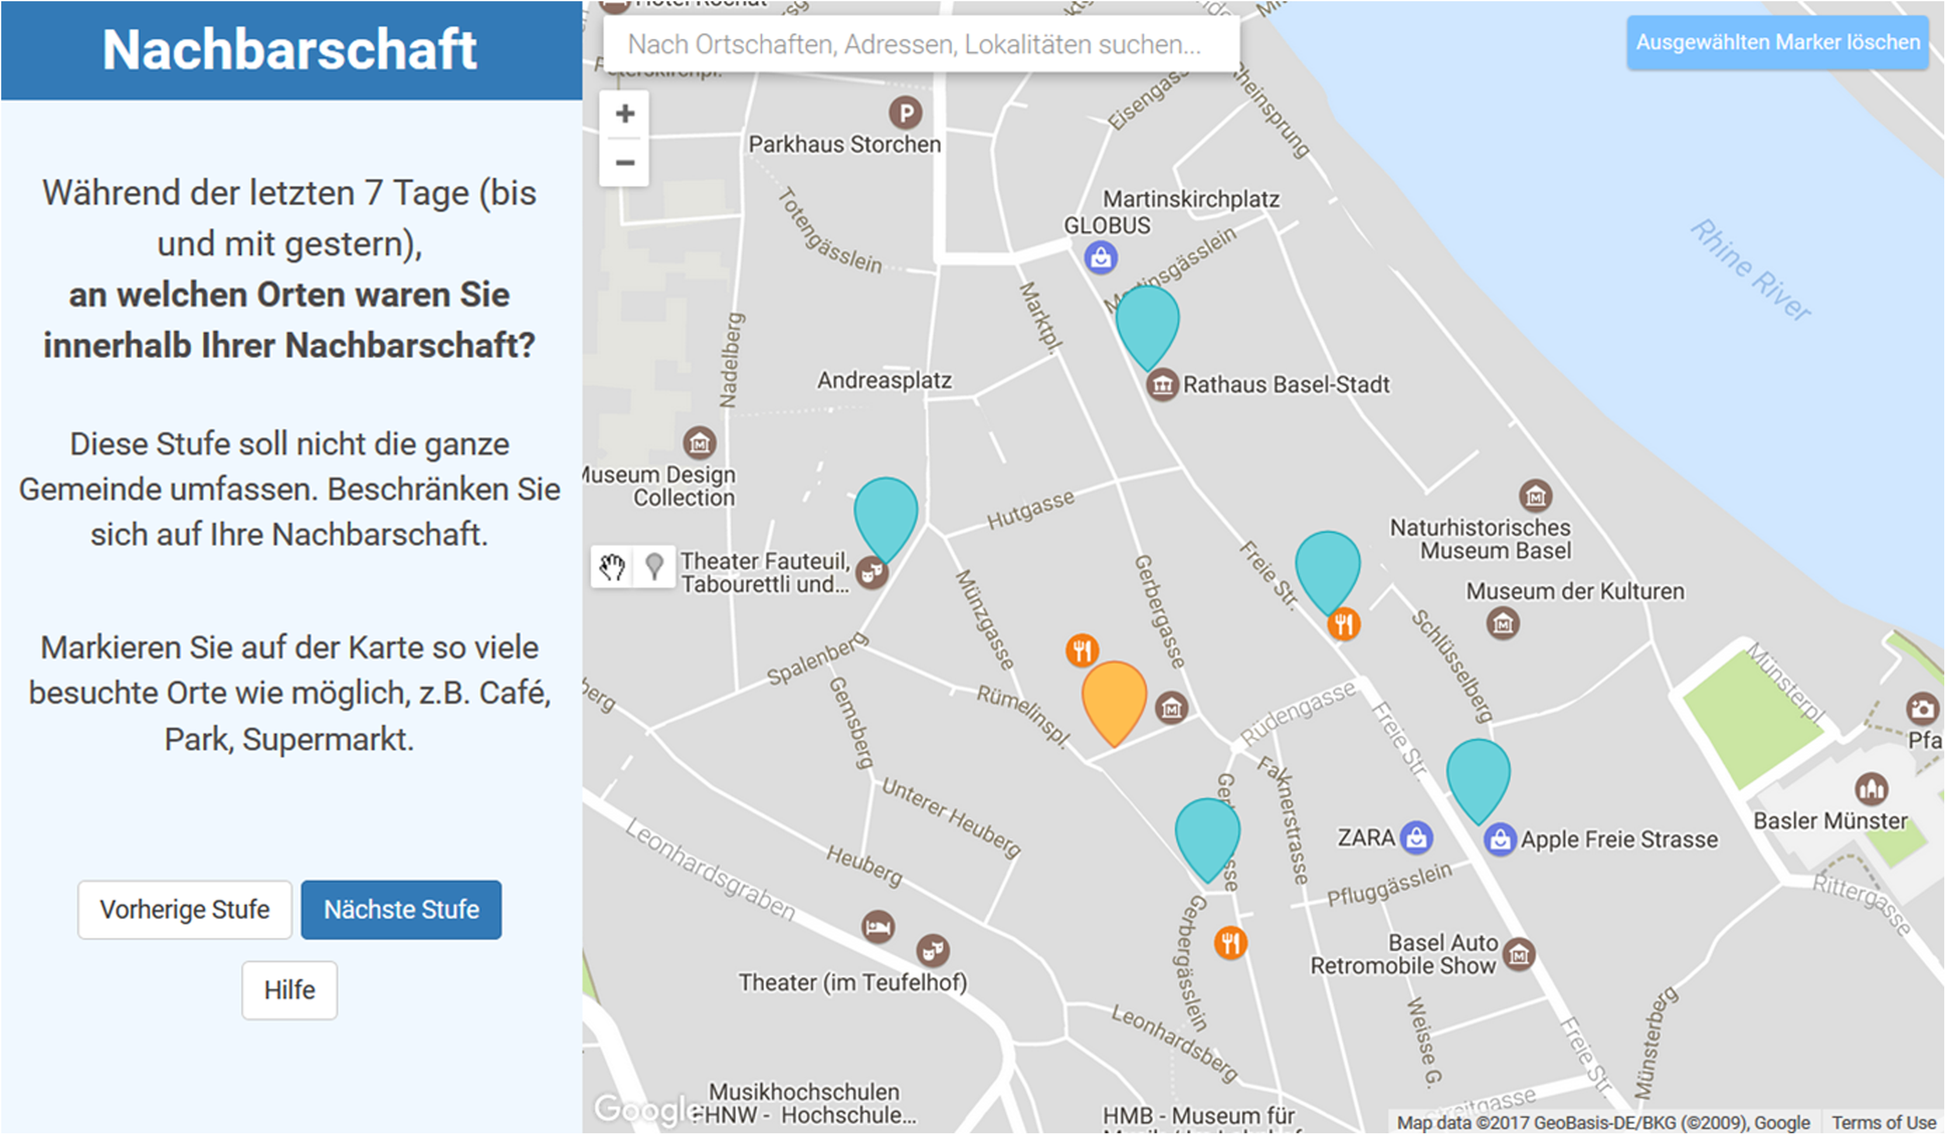Open the Hilfe button
The image size is (1946, 1135).
289,990
